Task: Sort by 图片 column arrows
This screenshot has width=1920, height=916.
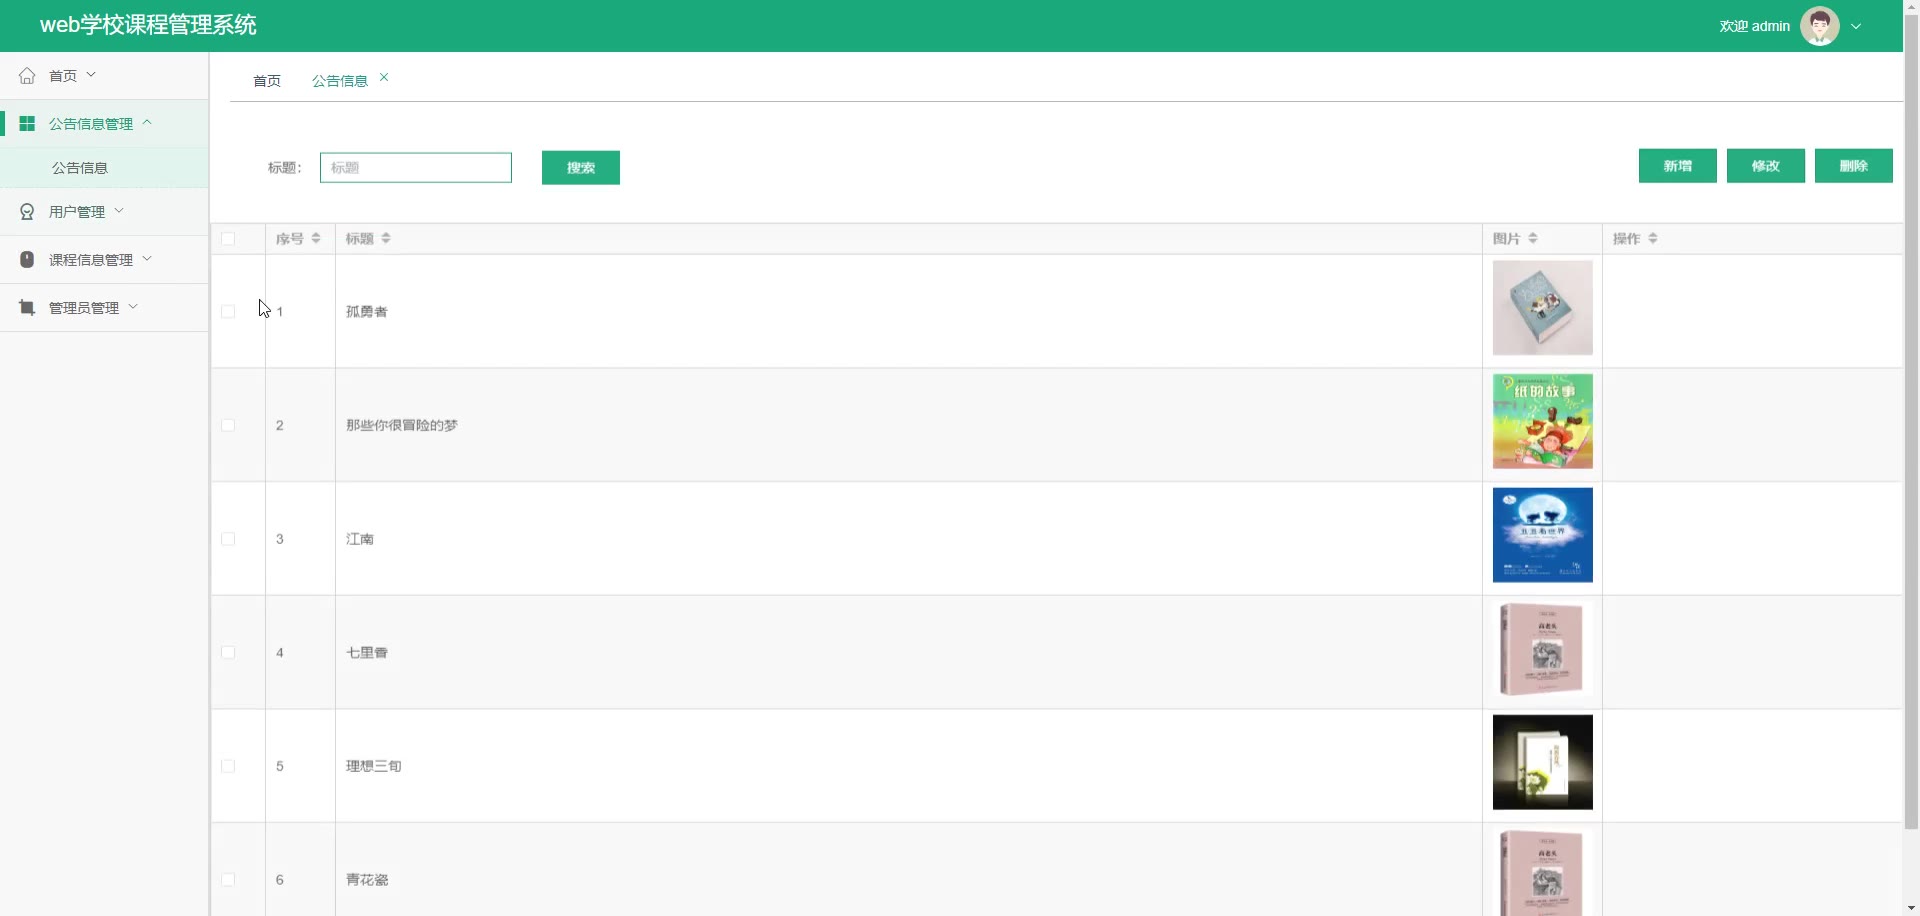Action: (1533, 238)
